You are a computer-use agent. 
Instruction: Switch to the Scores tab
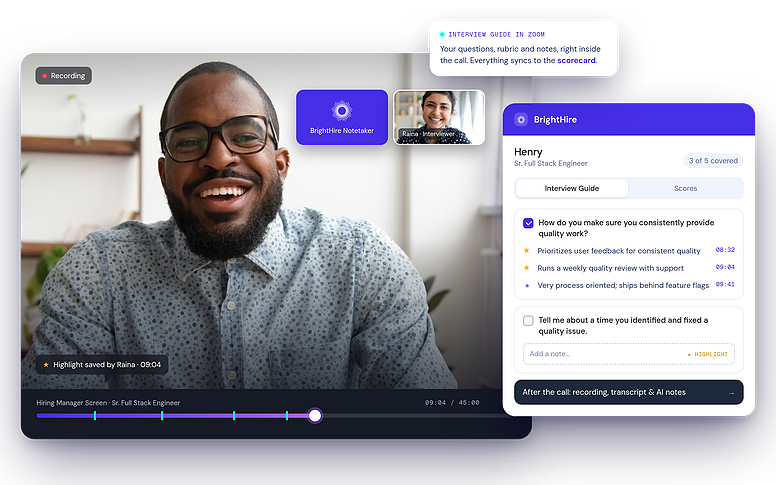tap(685, 189)
